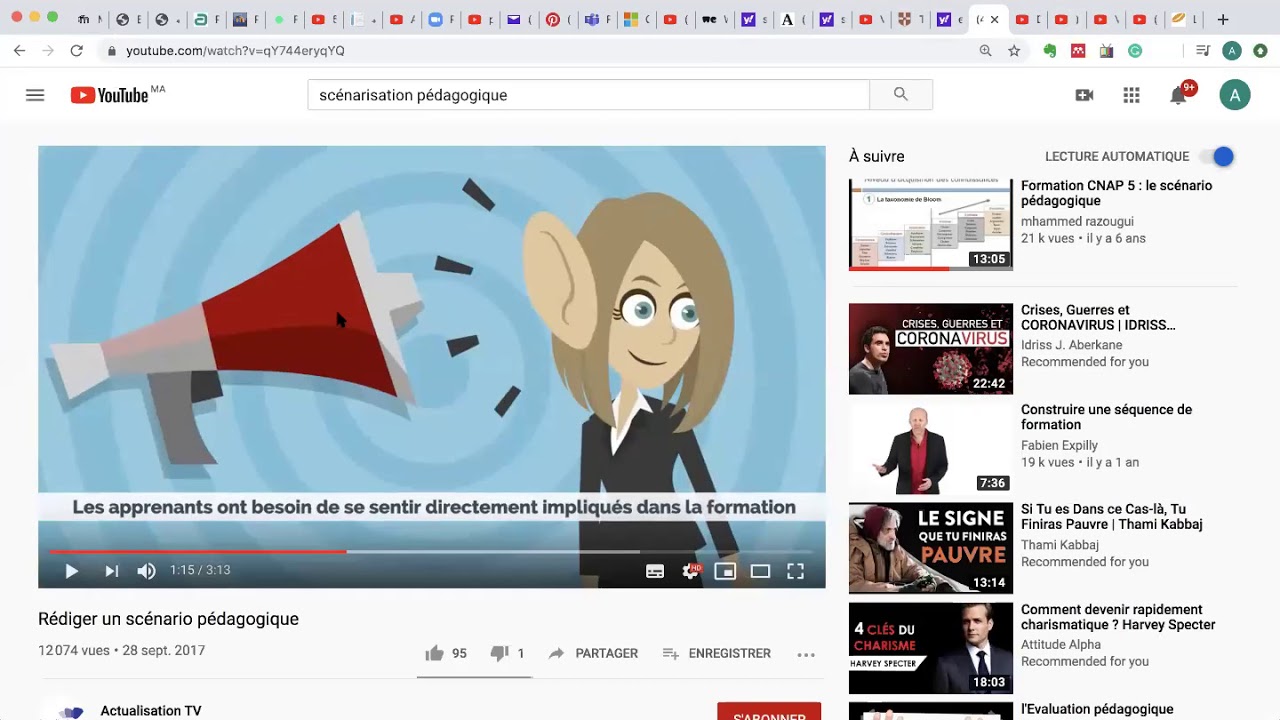1280x720 pixels.
Task: Click ENREGISTRER to save the video
Action: 717,653
